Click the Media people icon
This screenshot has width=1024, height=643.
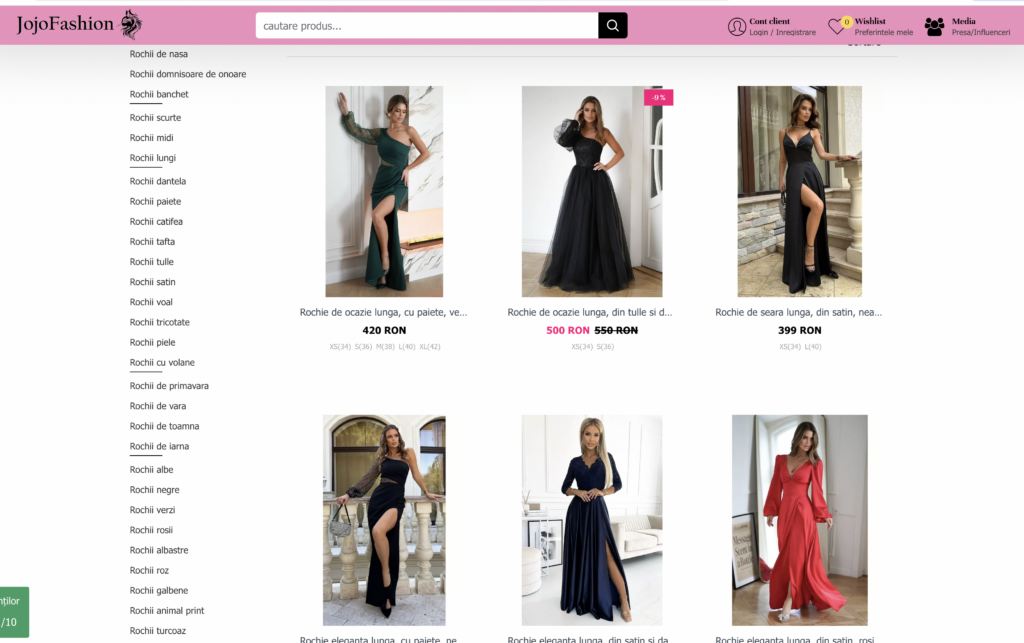tap(934, 27)
